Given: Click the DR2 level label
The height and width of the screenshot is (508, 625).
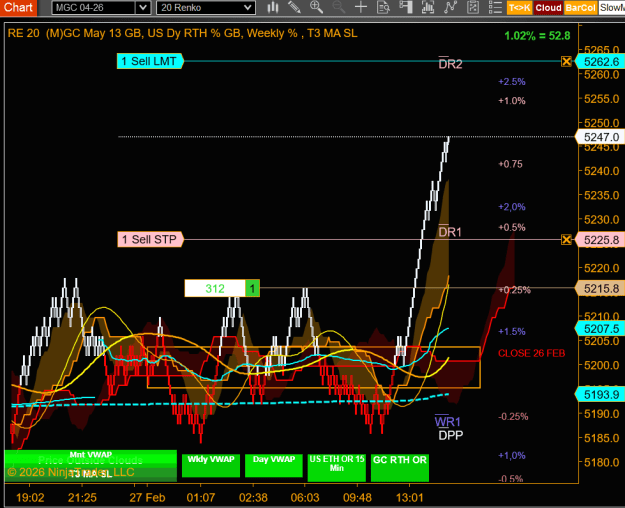Looking at the screenshot, I should (x=450, y=63).
